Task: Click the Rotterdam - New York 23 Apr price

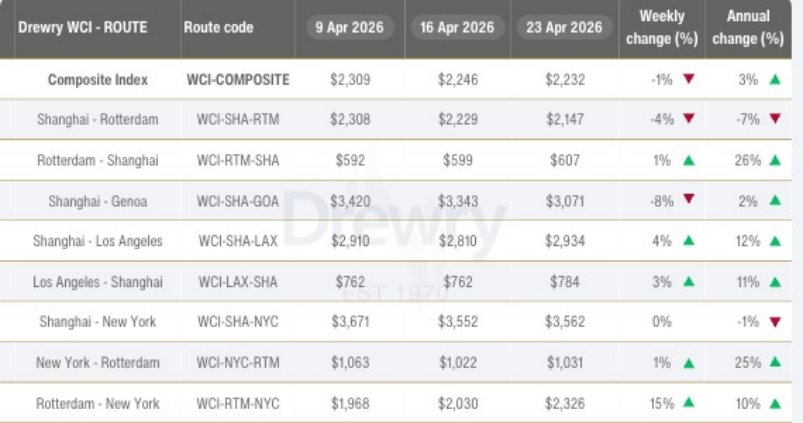Action: tap(564, 404)
